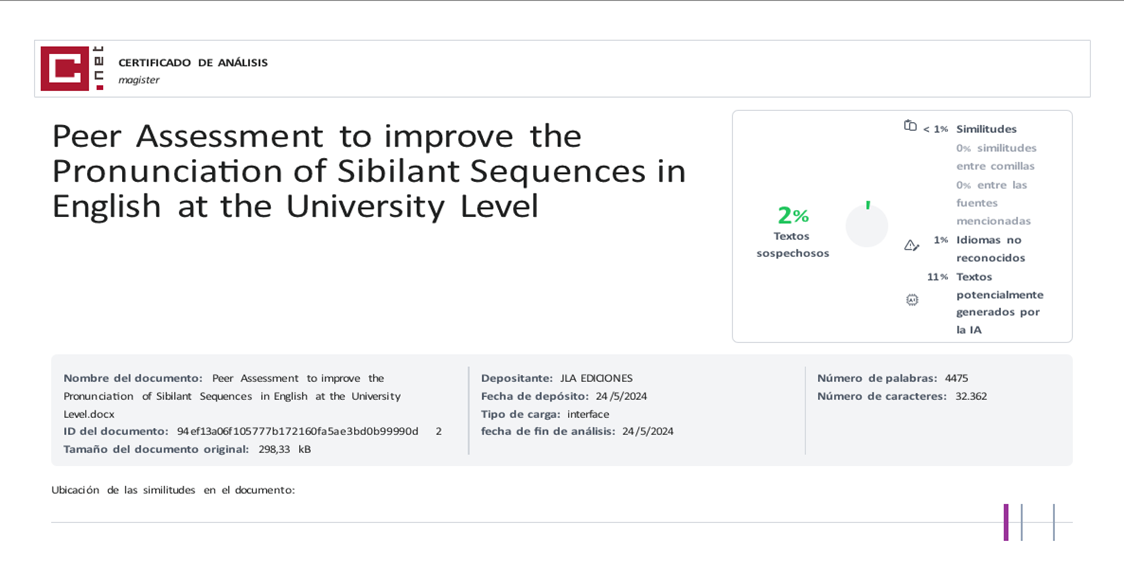Click the green 2% suspicious texts score
This screenshot has width=1124, height=575.
792,215
